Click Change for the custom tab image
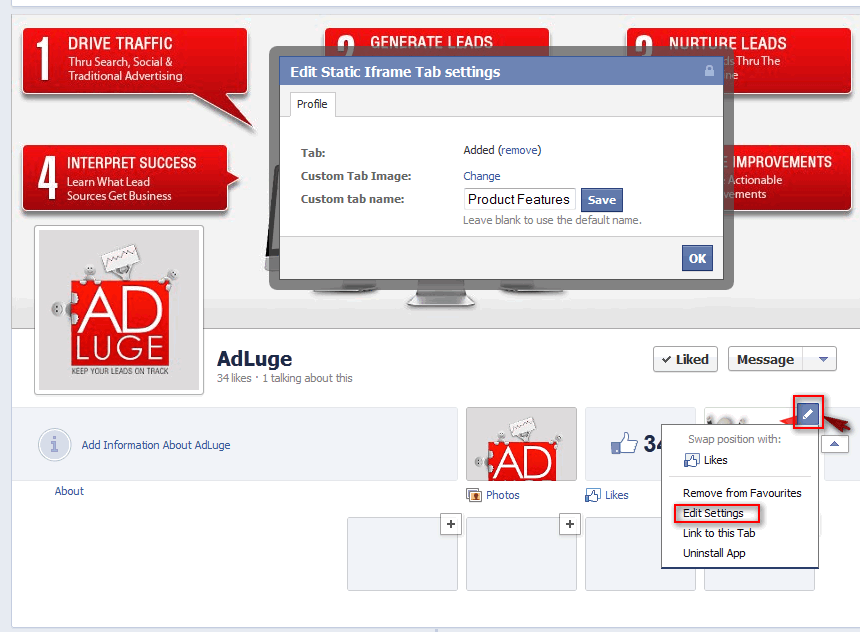This screenshot has width=860, height=632. point(482,176)
